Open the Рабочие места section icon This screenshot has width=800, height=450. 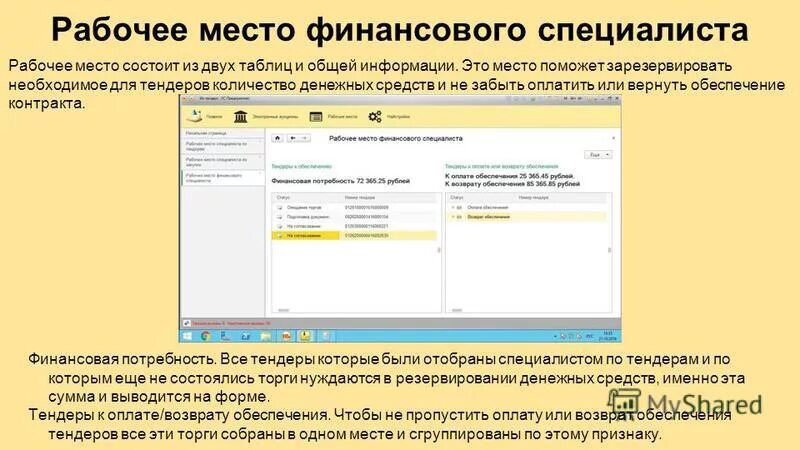point(316,117)
